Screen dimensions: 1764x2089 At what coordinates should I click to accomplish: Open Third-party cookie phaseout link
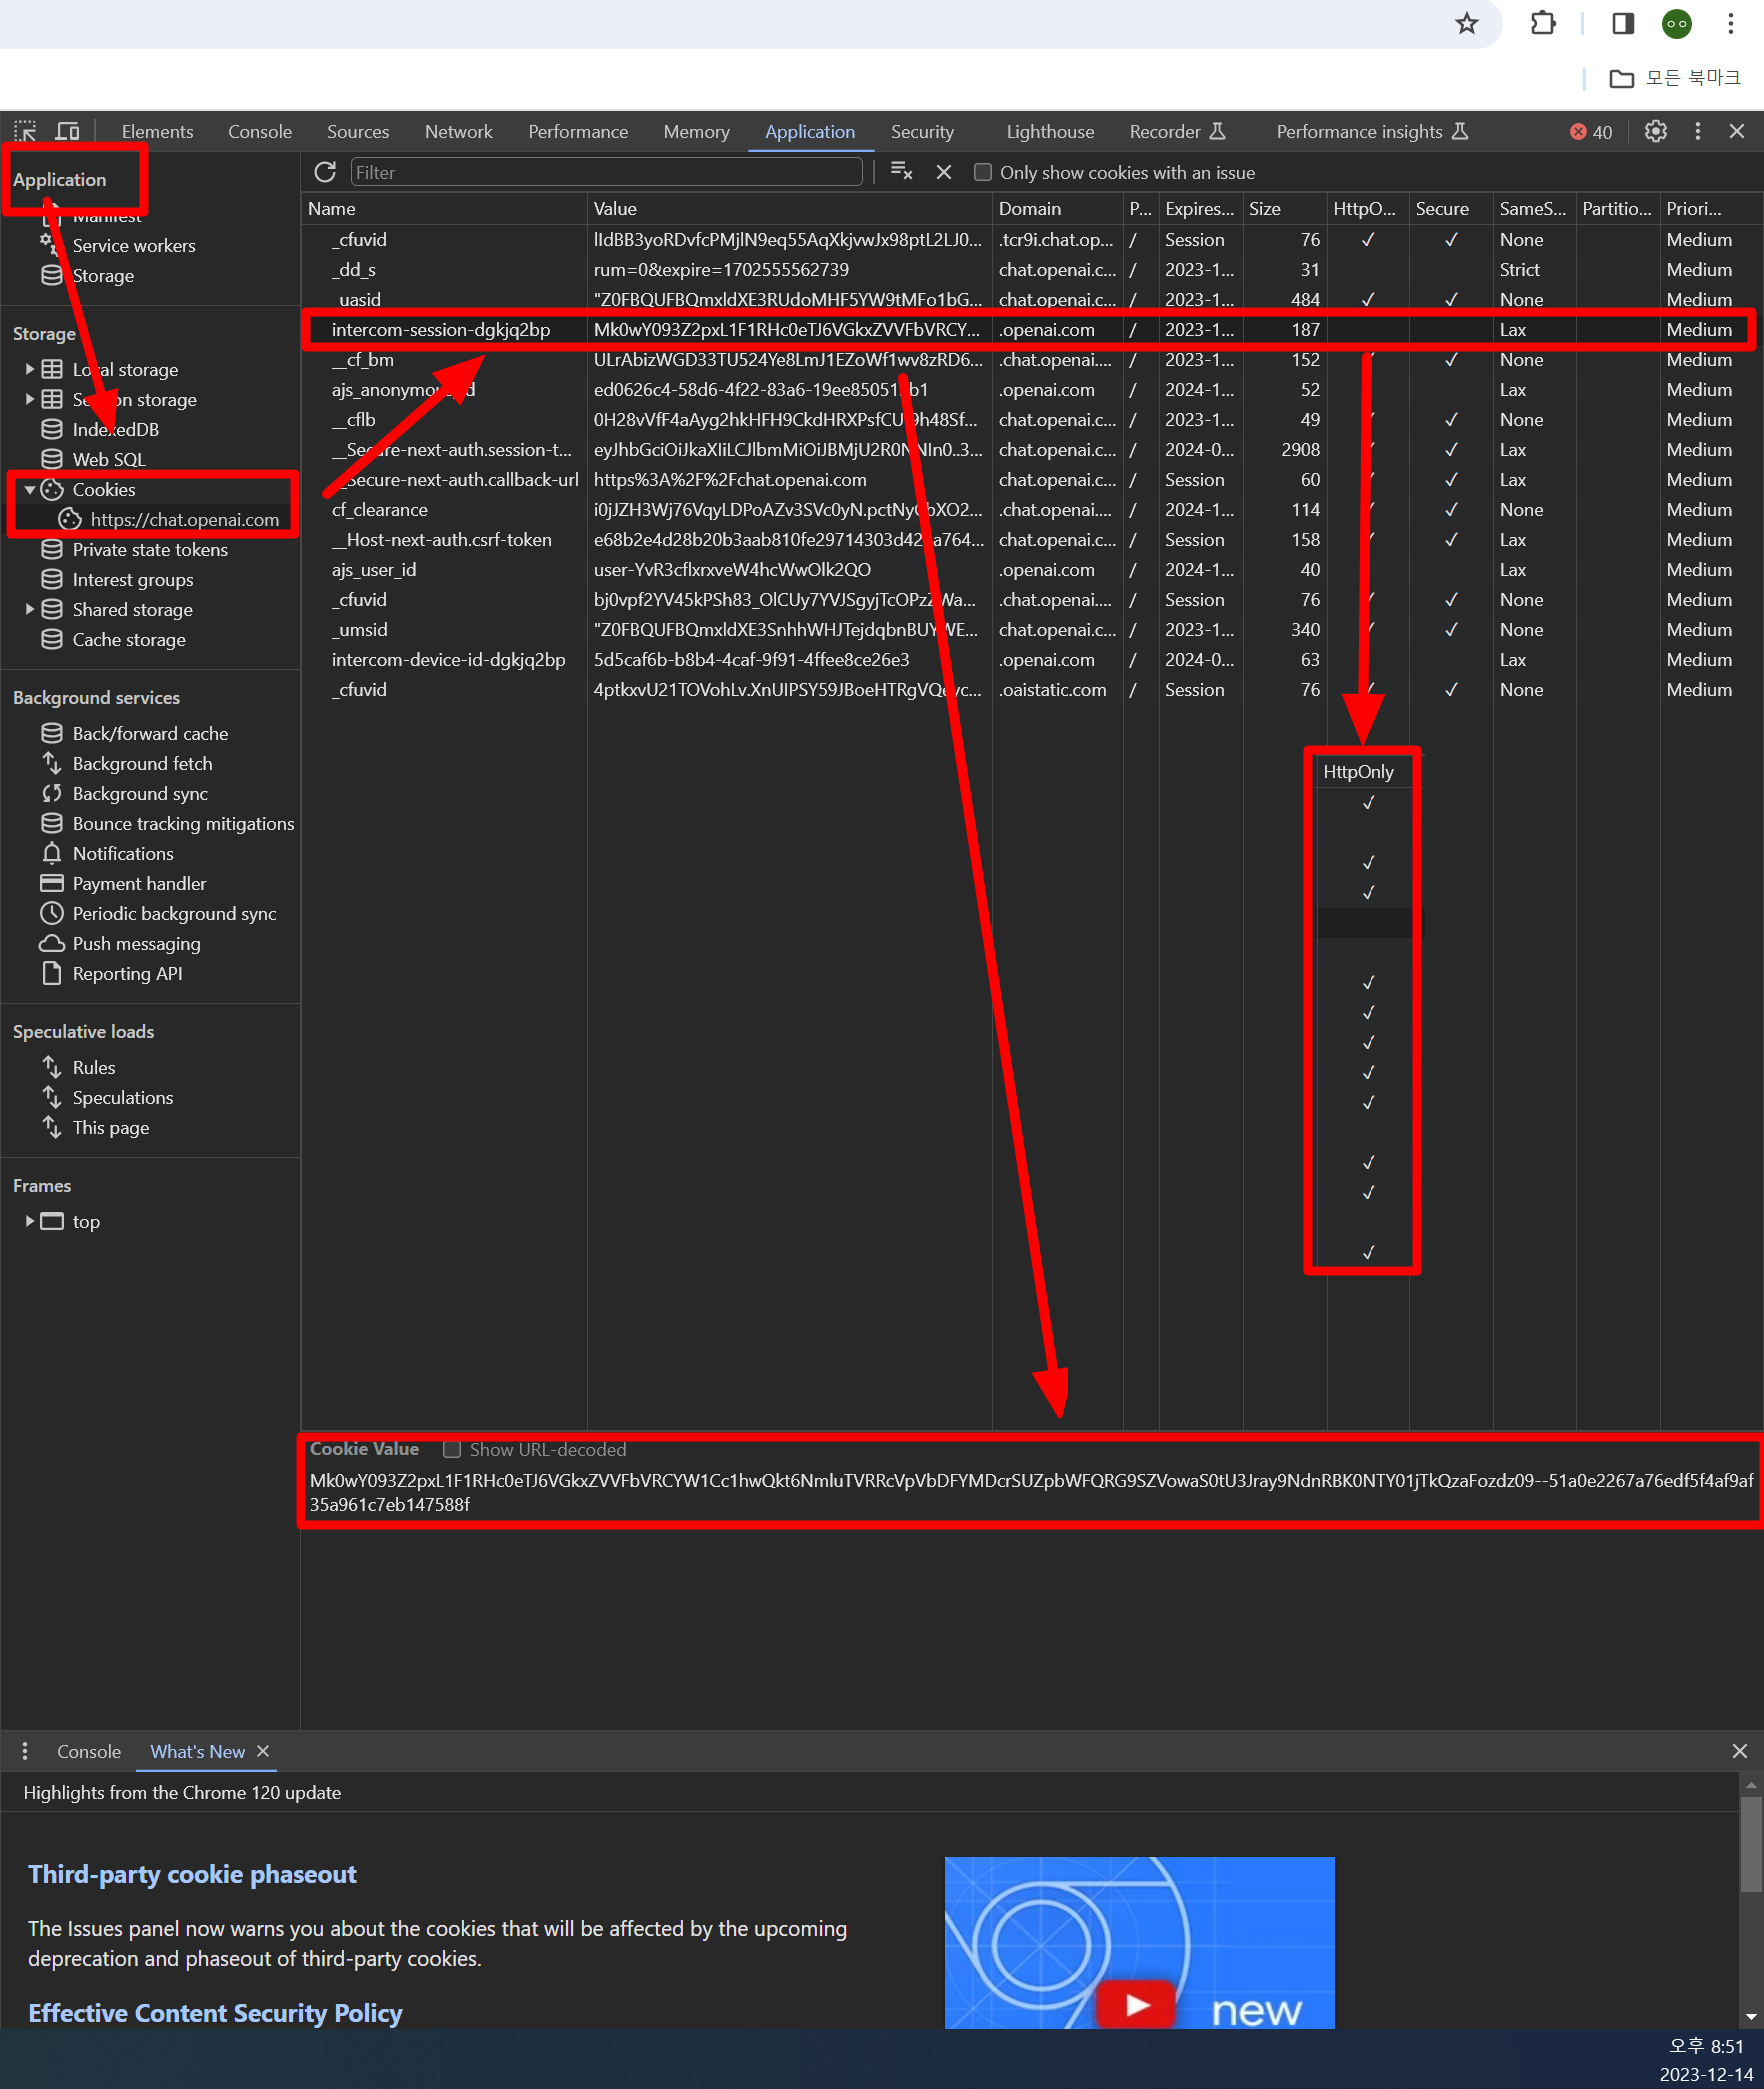[x=192, y=1874]
